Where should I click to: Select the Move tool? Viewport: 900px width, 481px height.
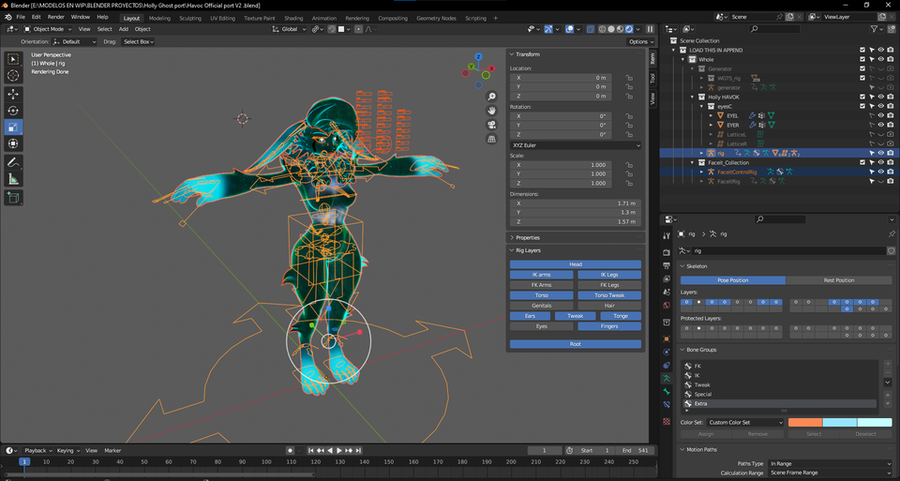[x=13, y=94]
